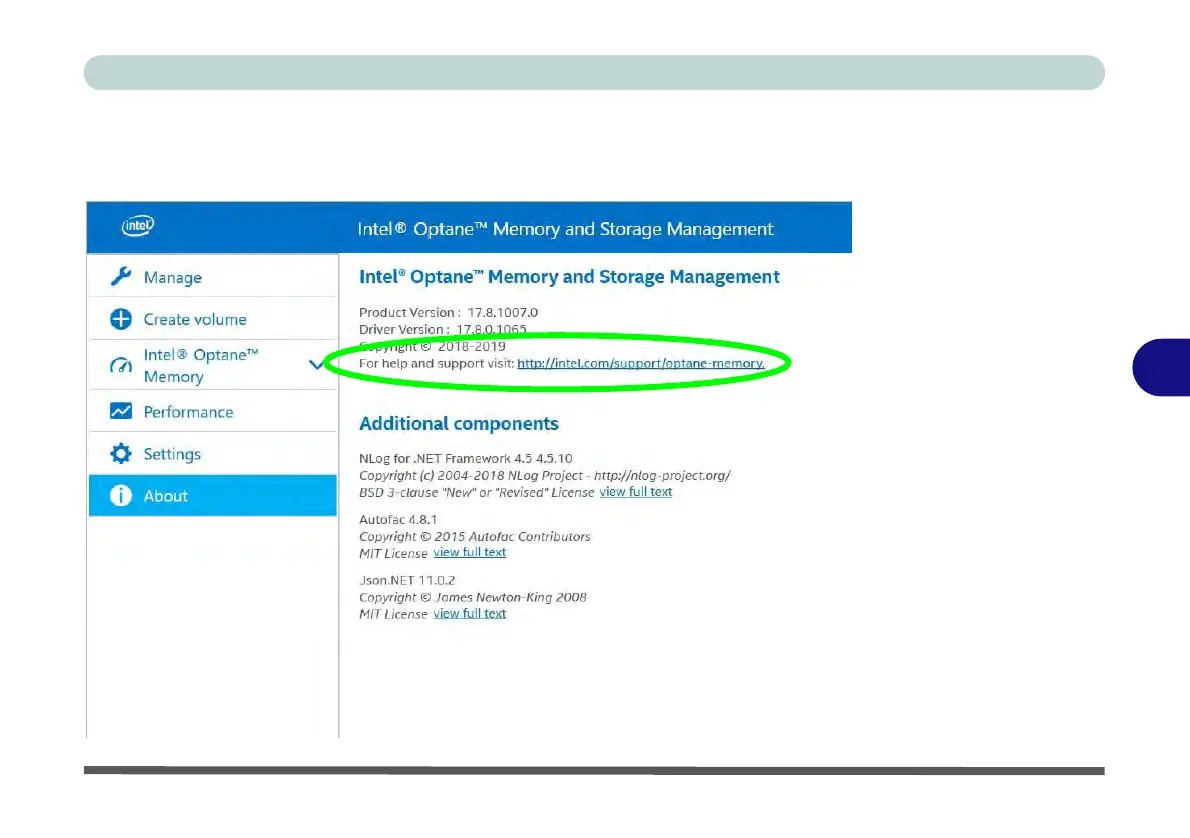Click the Create volume plus icon
The width and height of the screenshot is (1190, 838).
pyautogui.click(x=121, y=319)
